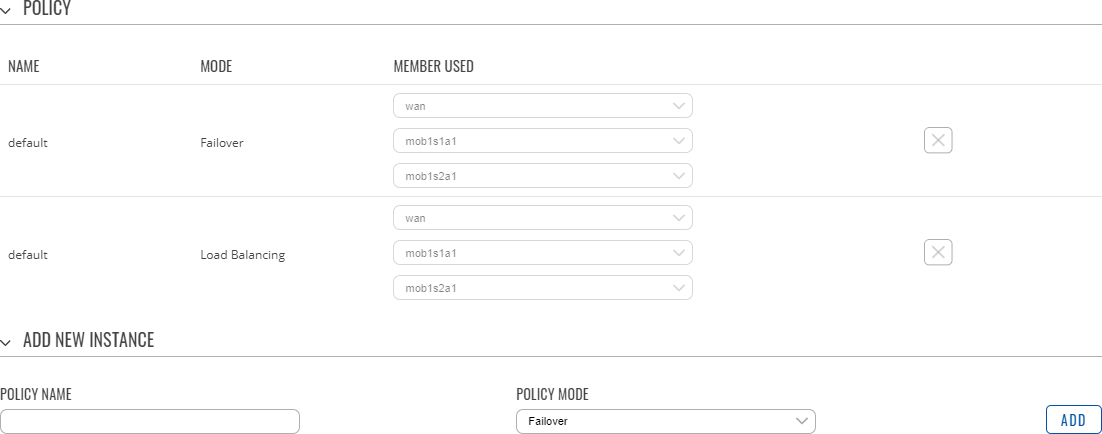Open Failover policy's wan member dropdown
The width and height of the screenshot is (1102, 434).
tap(542, 106)
